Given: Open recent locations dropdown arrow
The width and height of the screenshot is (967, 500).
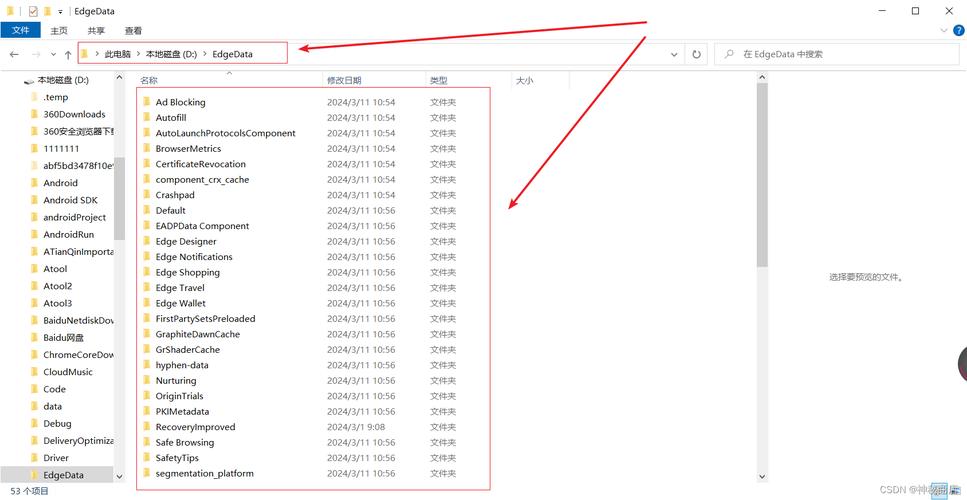Looking at the screenshot, I should coord(54,54).
